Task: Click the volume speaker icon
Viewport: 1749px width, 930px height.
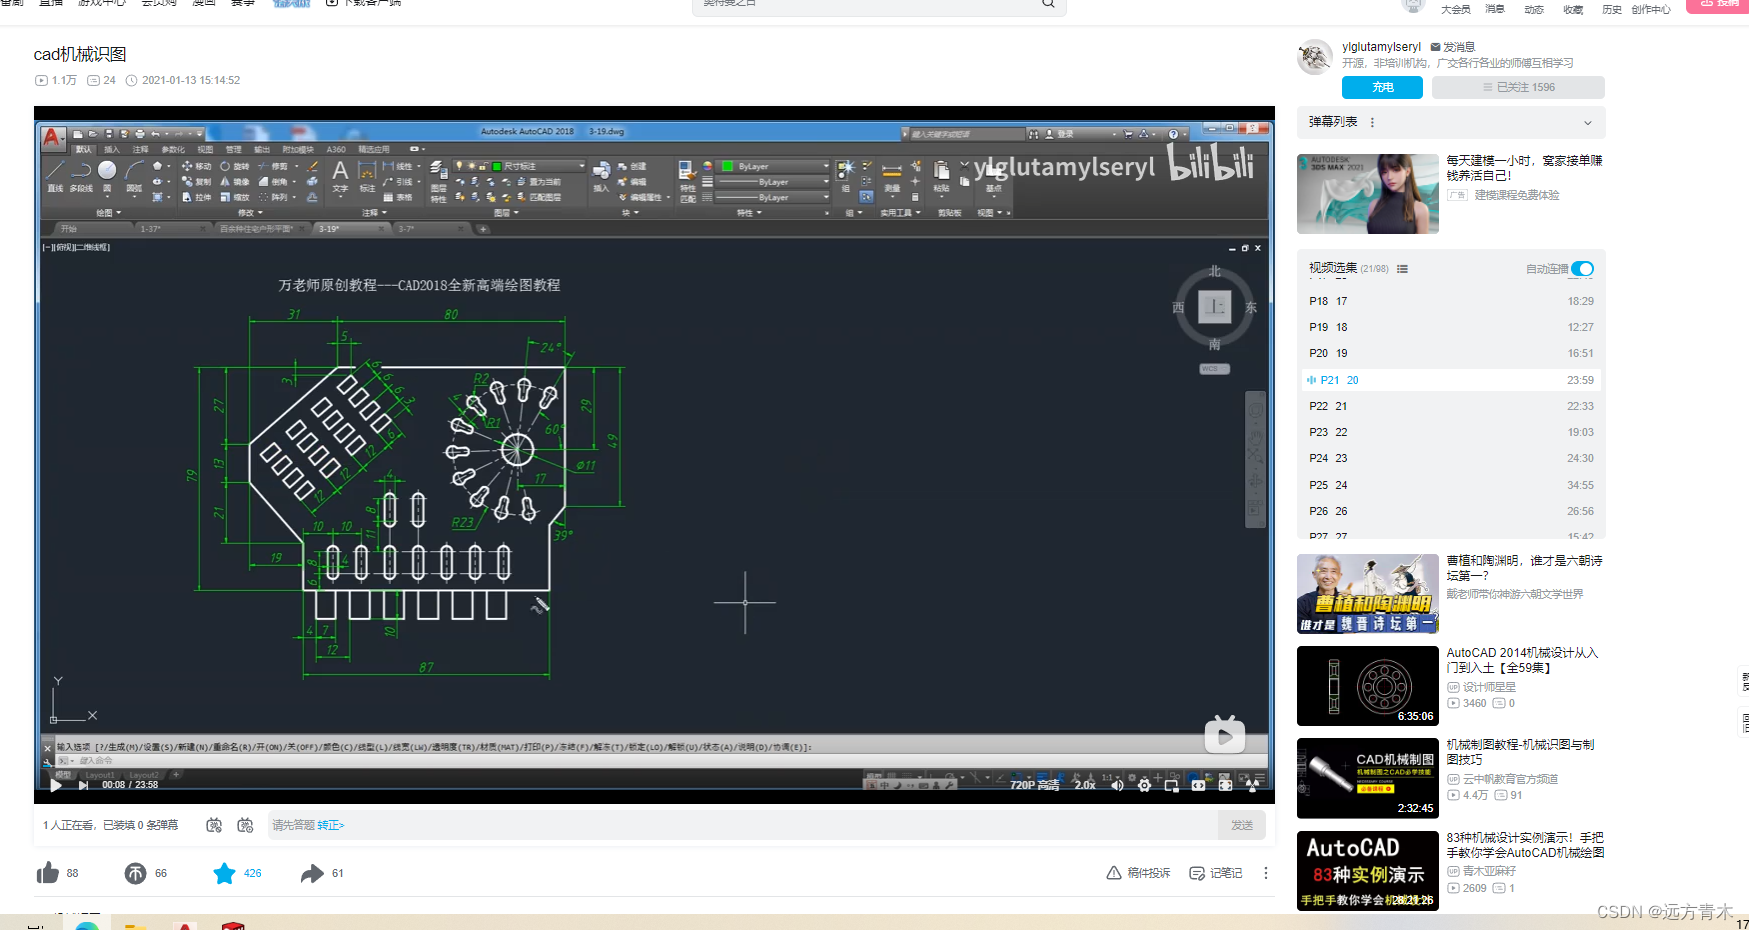Action: (1118, 785)
